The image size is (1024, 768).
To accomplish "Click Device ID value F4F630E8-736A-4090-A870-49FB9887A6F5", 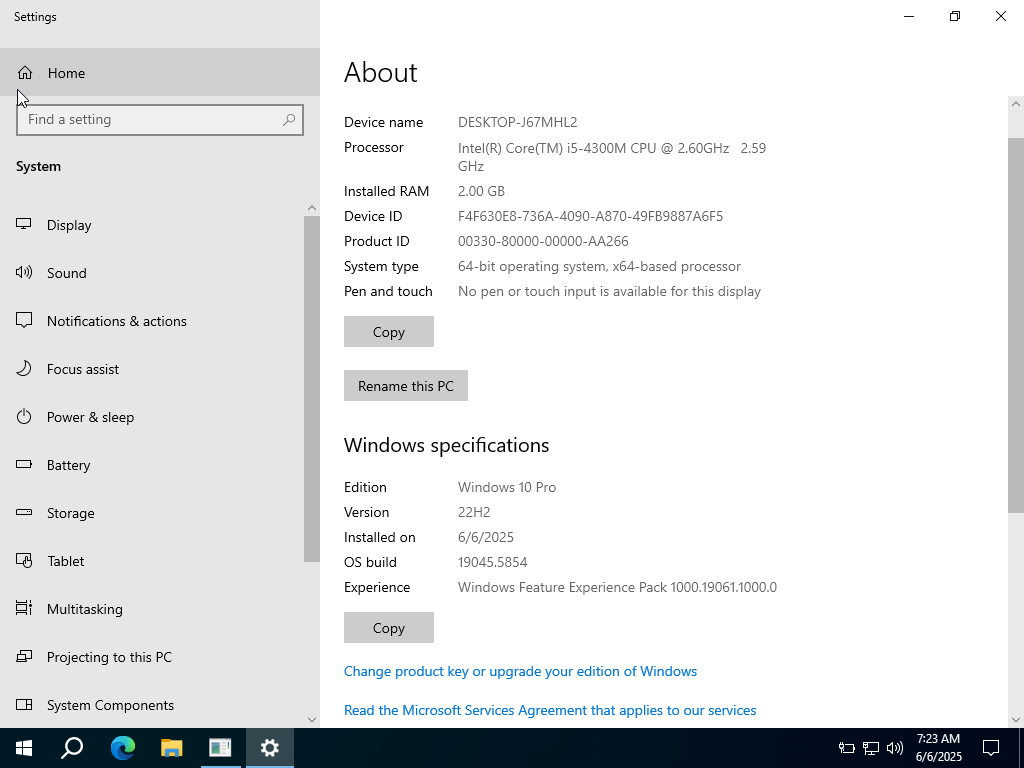I will coord(590,216).
